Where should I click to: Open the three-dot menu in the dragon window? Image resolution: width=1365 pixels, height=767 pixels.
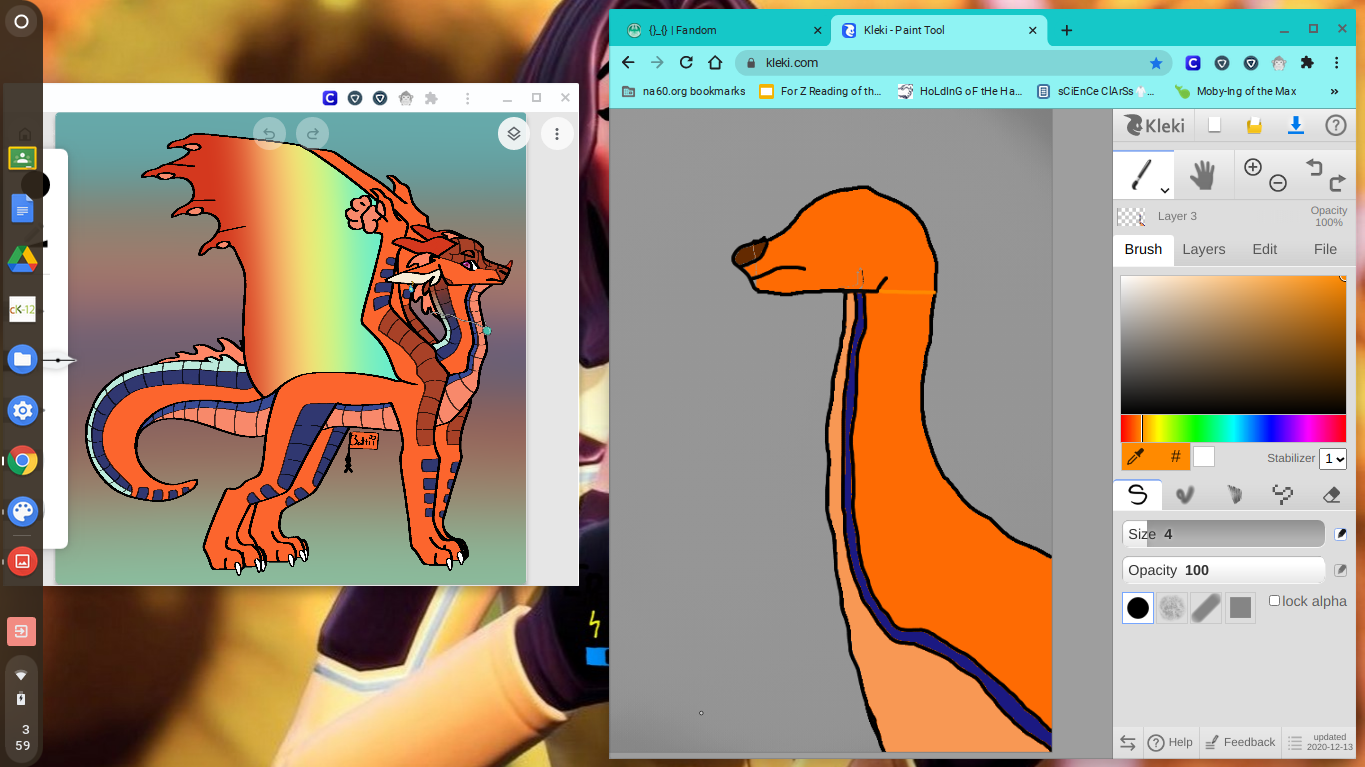point(557,134)
